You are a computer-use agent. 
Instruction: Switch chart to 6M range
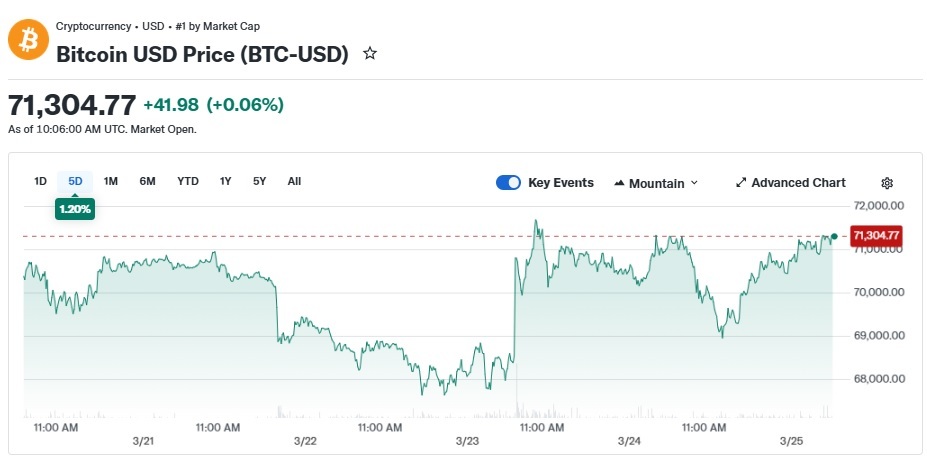coord(147,181)
